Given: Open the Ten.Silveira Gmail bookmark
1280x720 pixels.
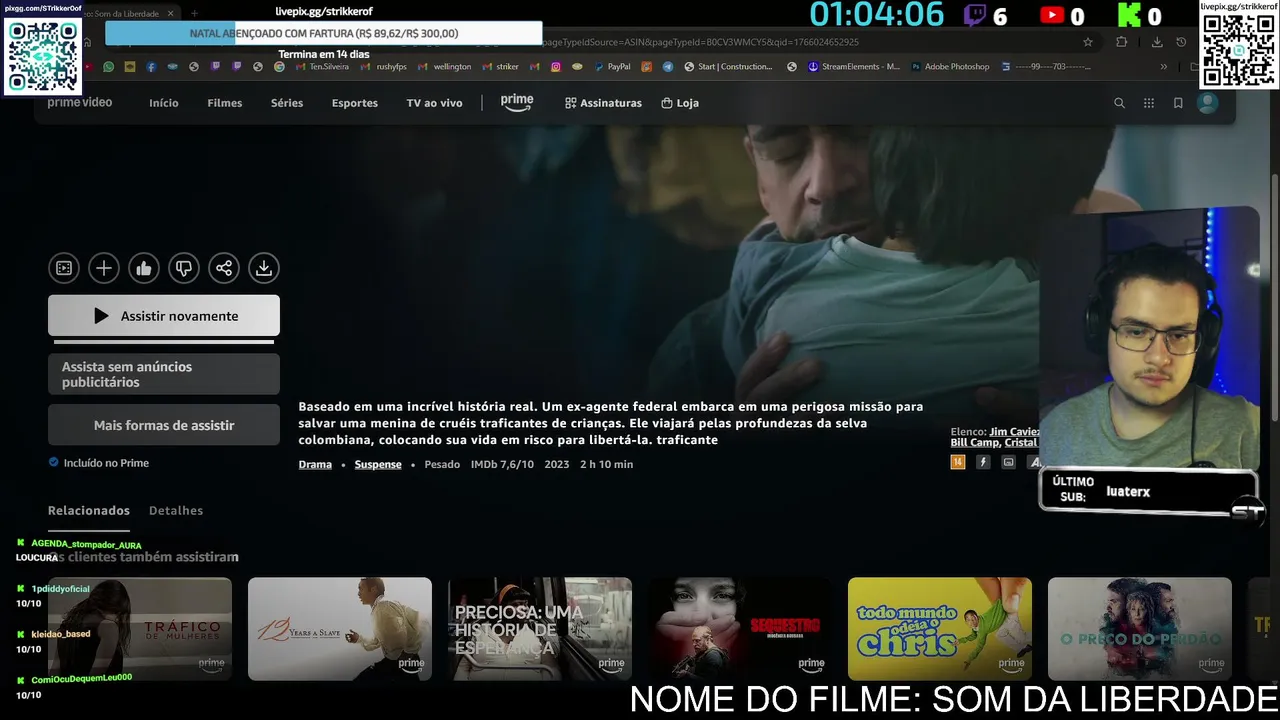Looking at the screenshot, I should [322, 67].
